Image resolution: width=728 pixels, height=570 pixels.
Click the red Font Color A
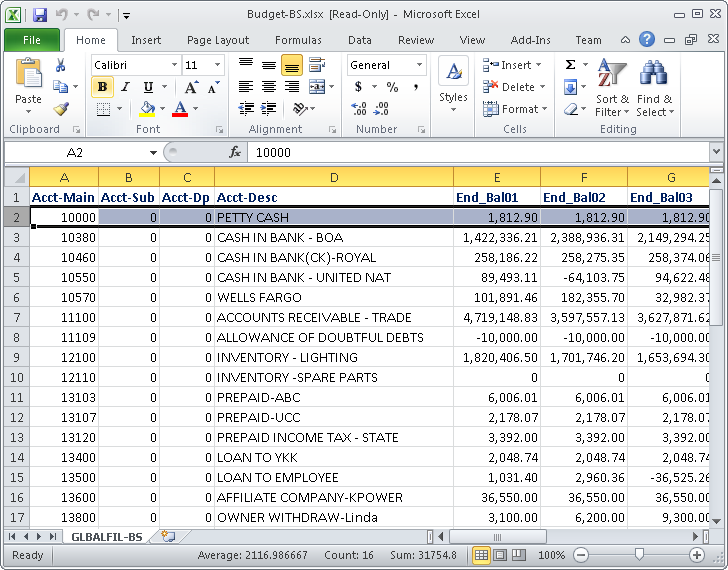(x=180, y=109)
